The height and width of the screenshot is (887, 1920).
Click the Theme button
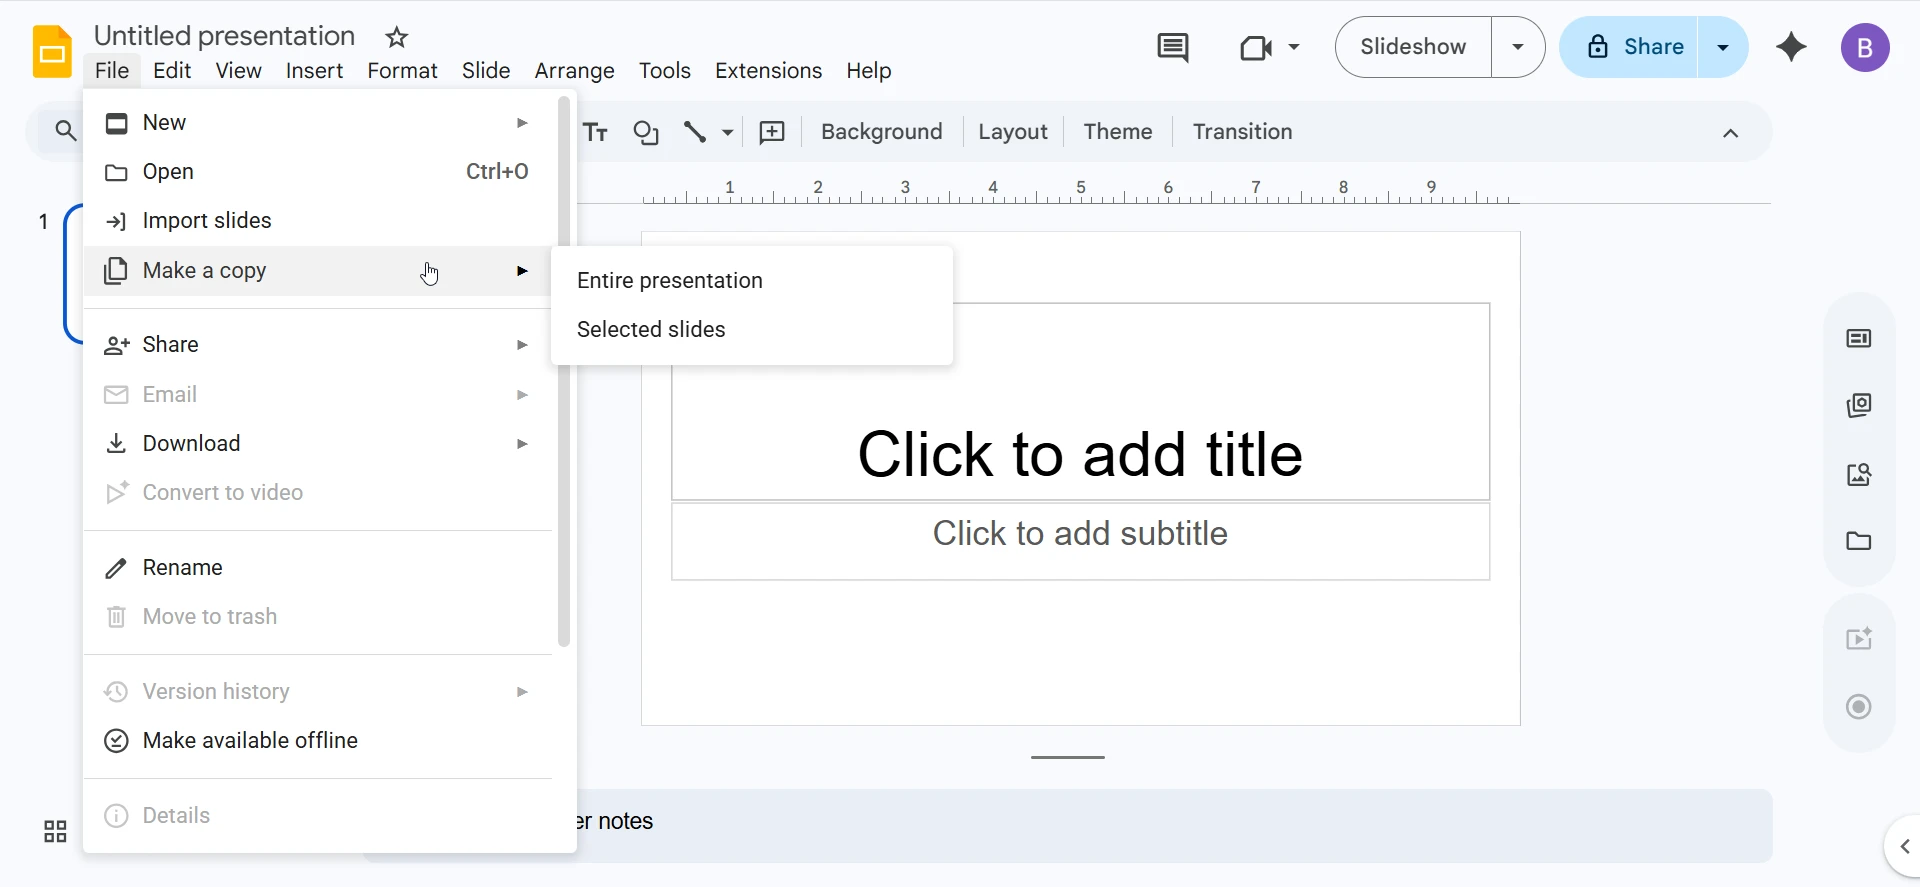pos(1118,132)
